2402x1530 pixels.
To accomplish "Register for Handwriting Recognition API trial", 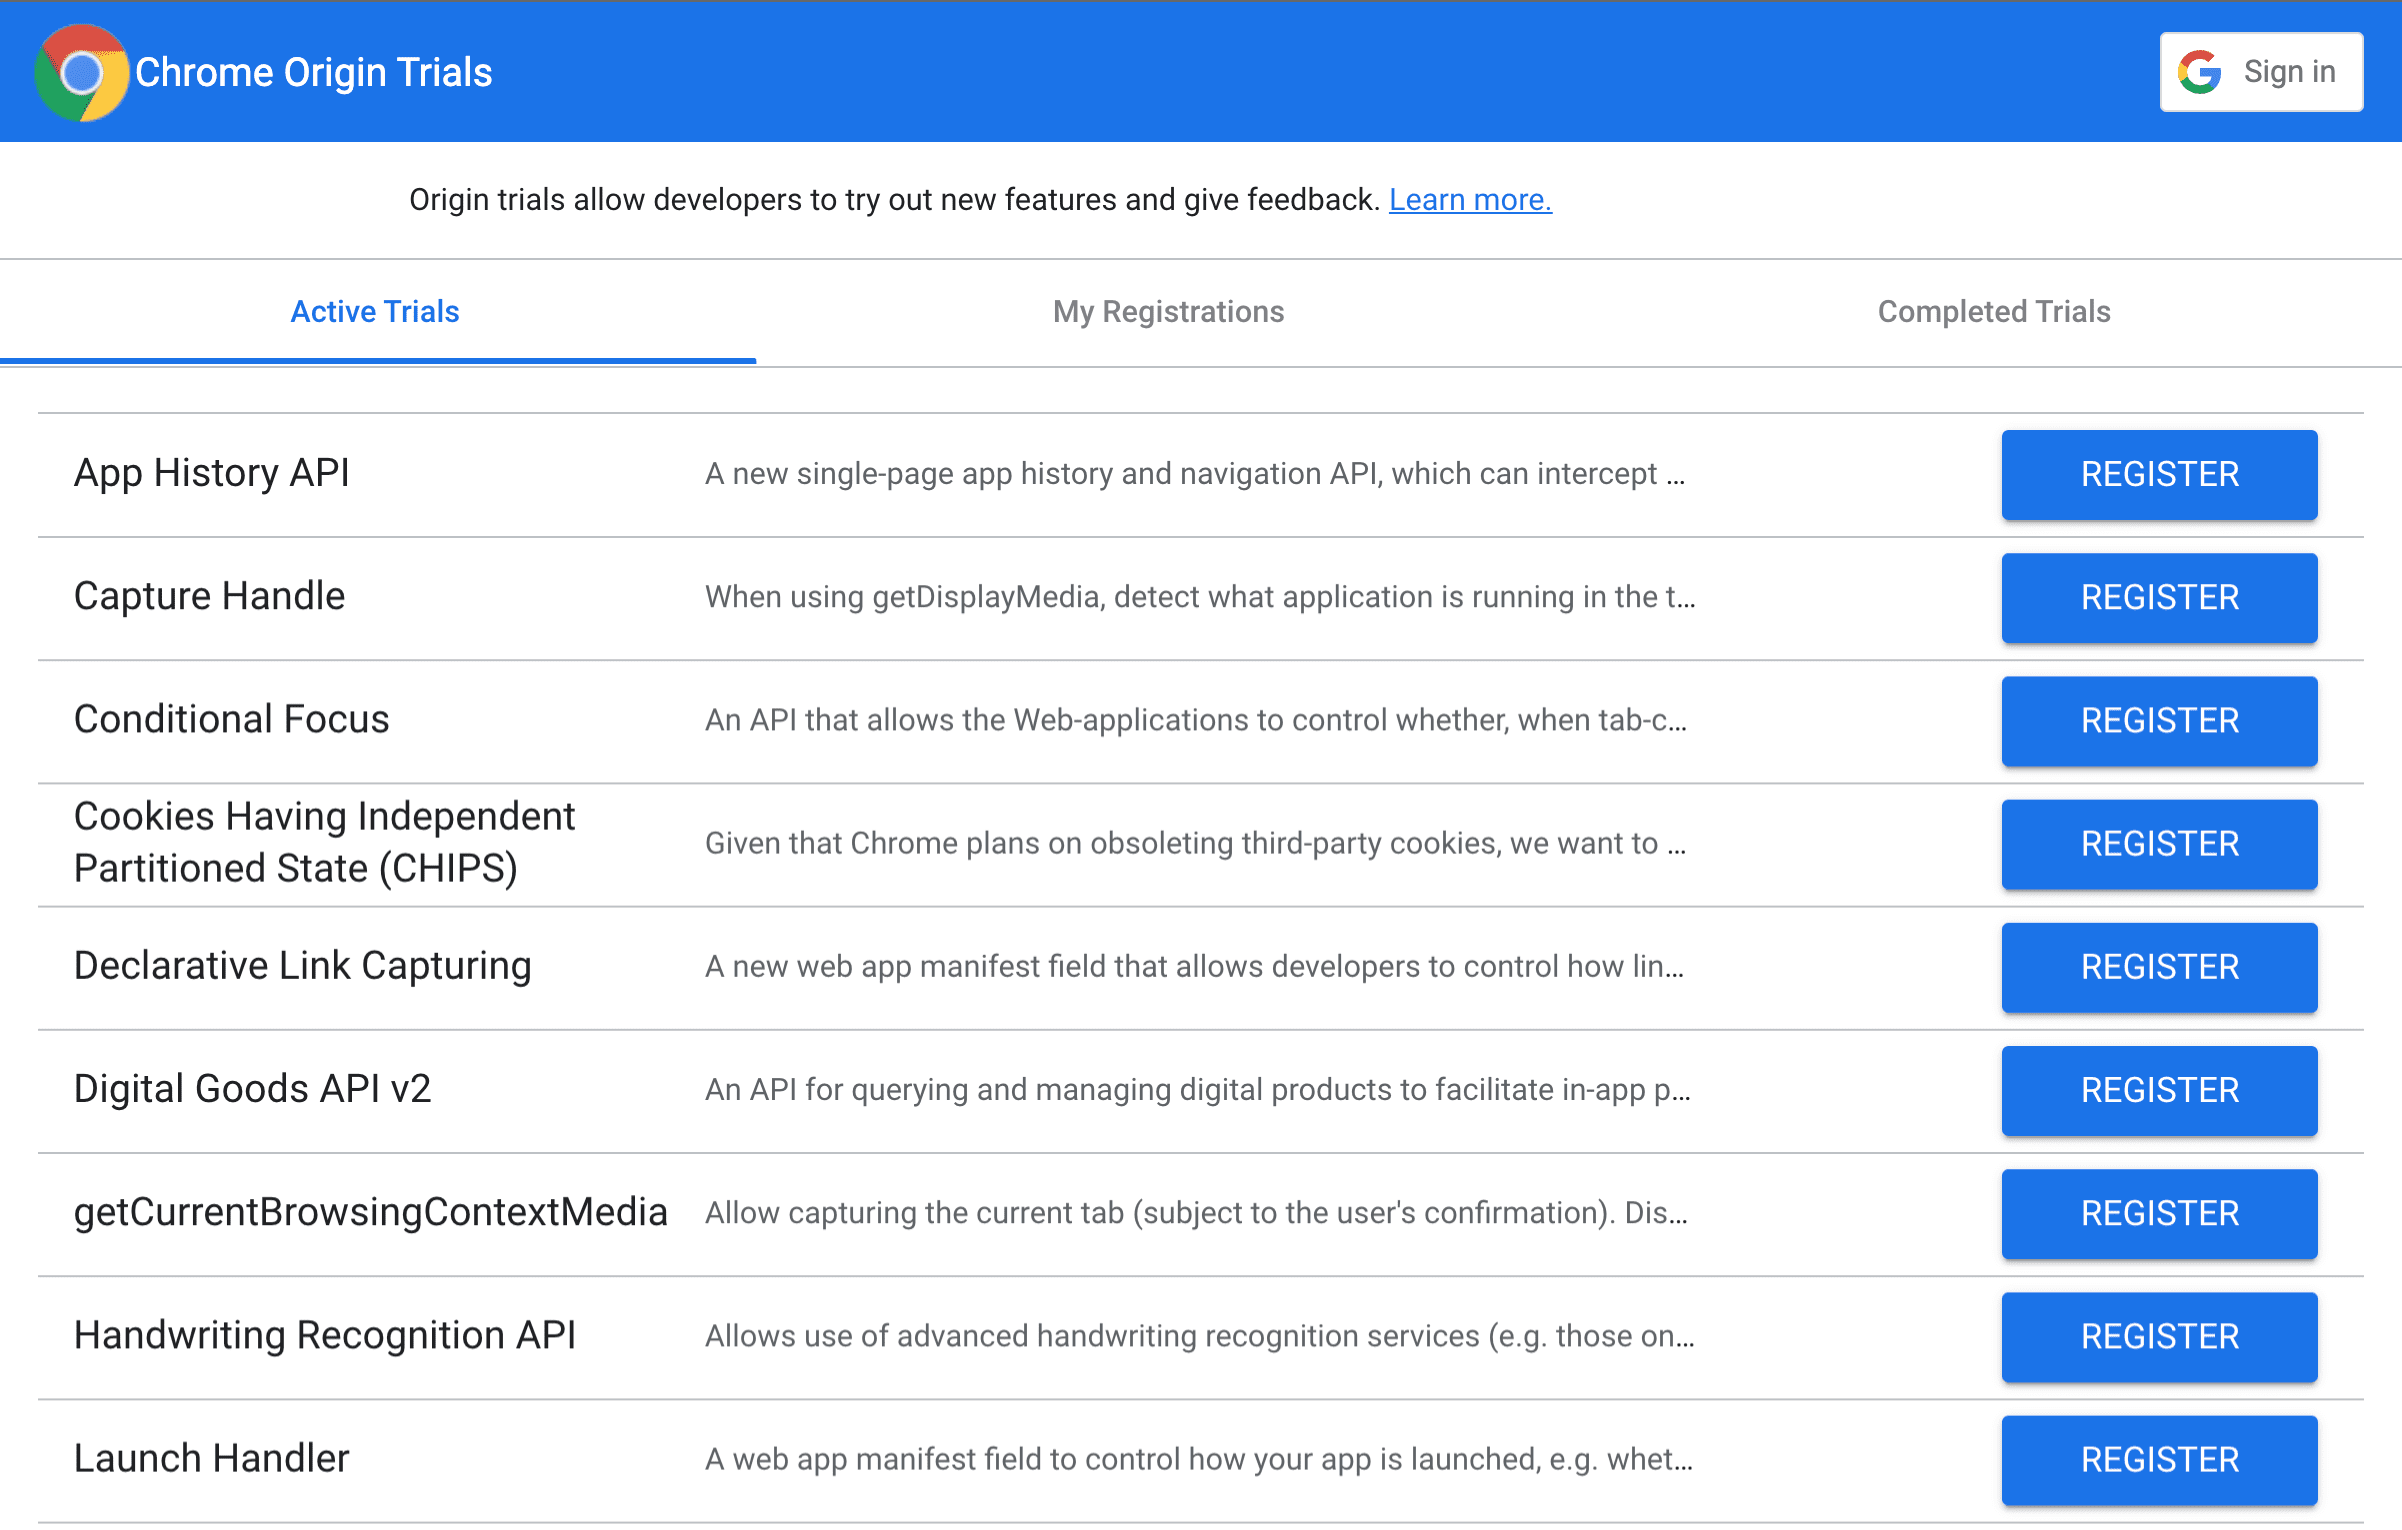I will pos(2157,1336).
